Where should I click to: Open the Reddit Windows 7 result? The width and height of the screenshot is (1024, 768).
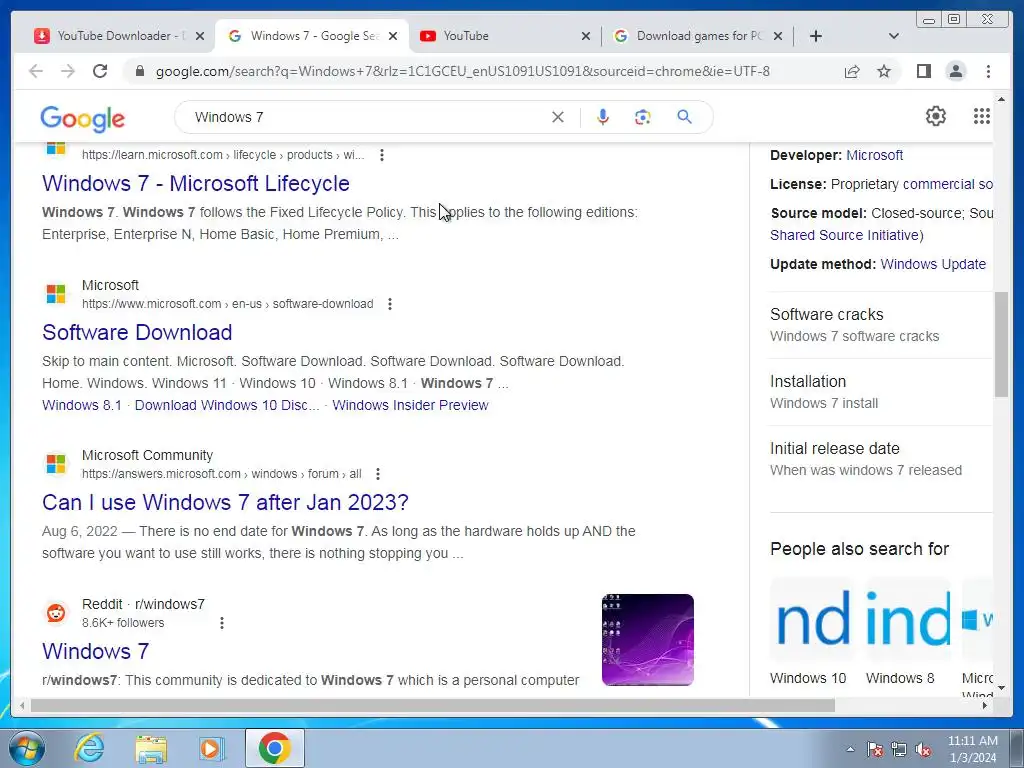coord(95,651)
